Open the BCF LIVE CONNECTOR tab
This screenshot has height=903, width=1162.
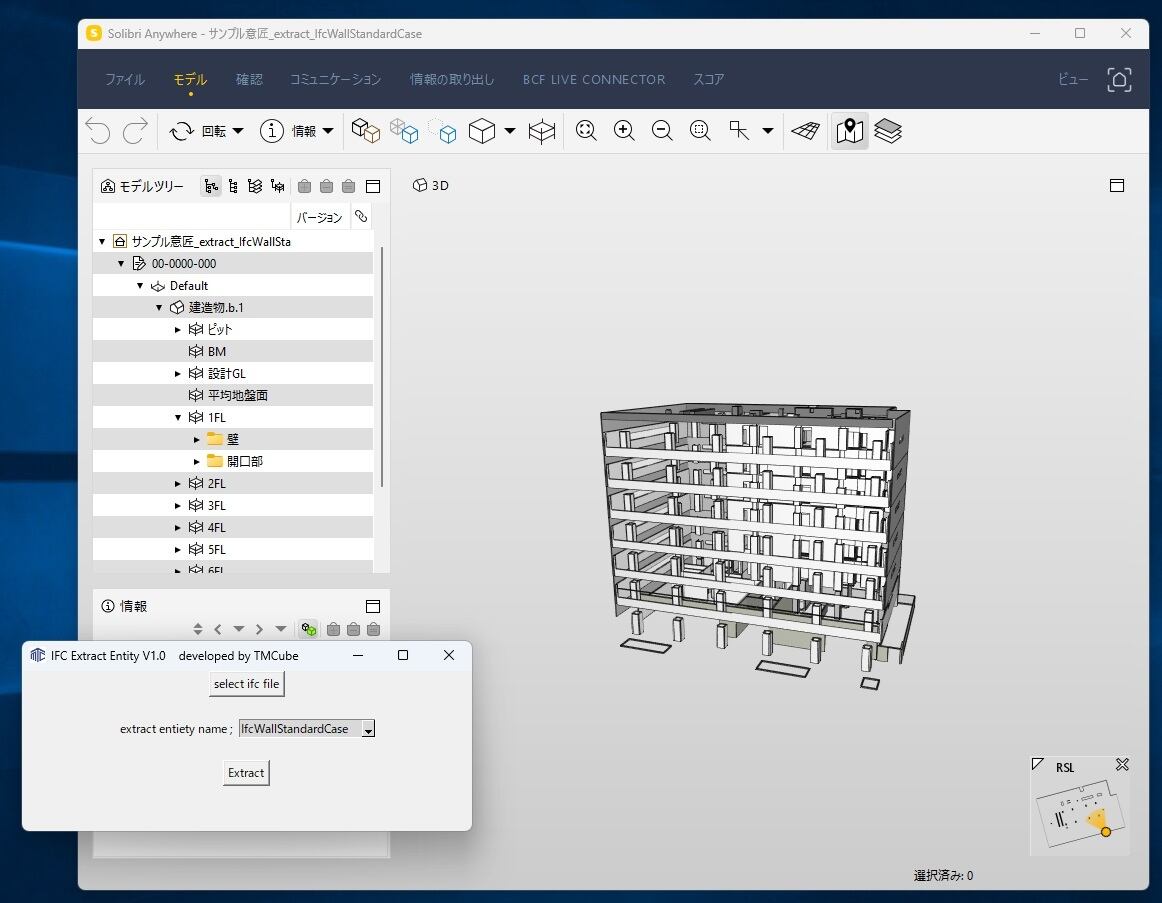(x=594, y=79)
